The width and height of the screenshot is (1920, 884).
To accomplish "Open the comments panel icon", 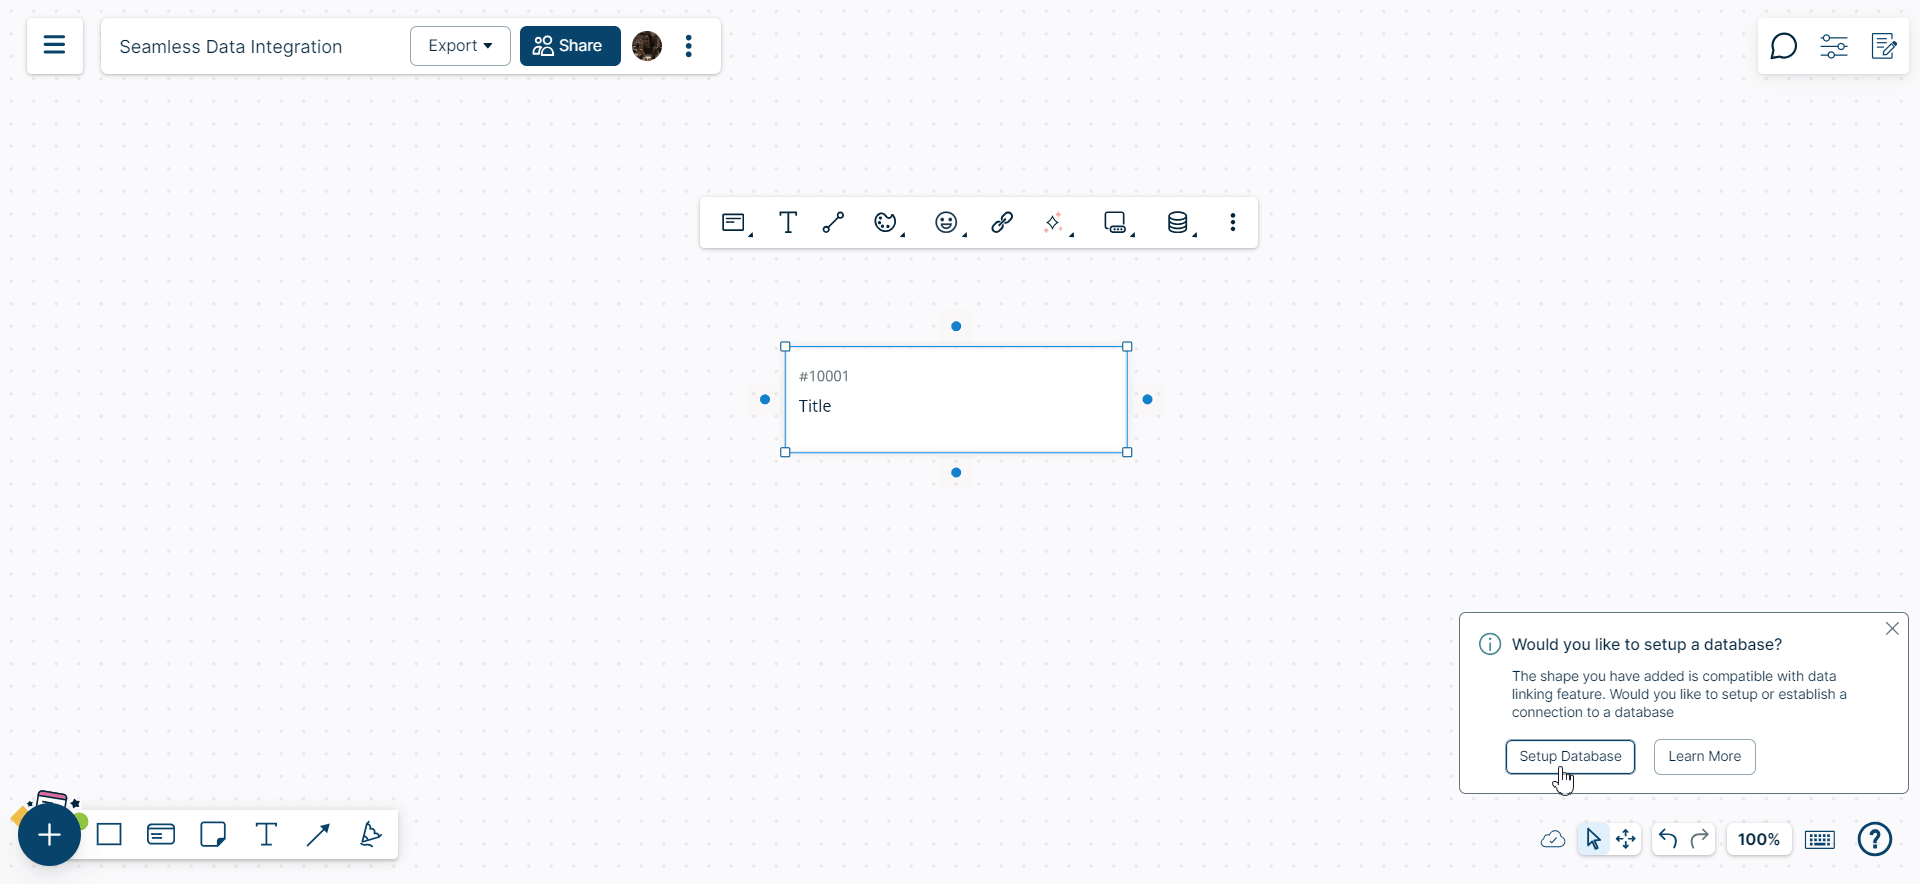I will (x=1783, y=46).
